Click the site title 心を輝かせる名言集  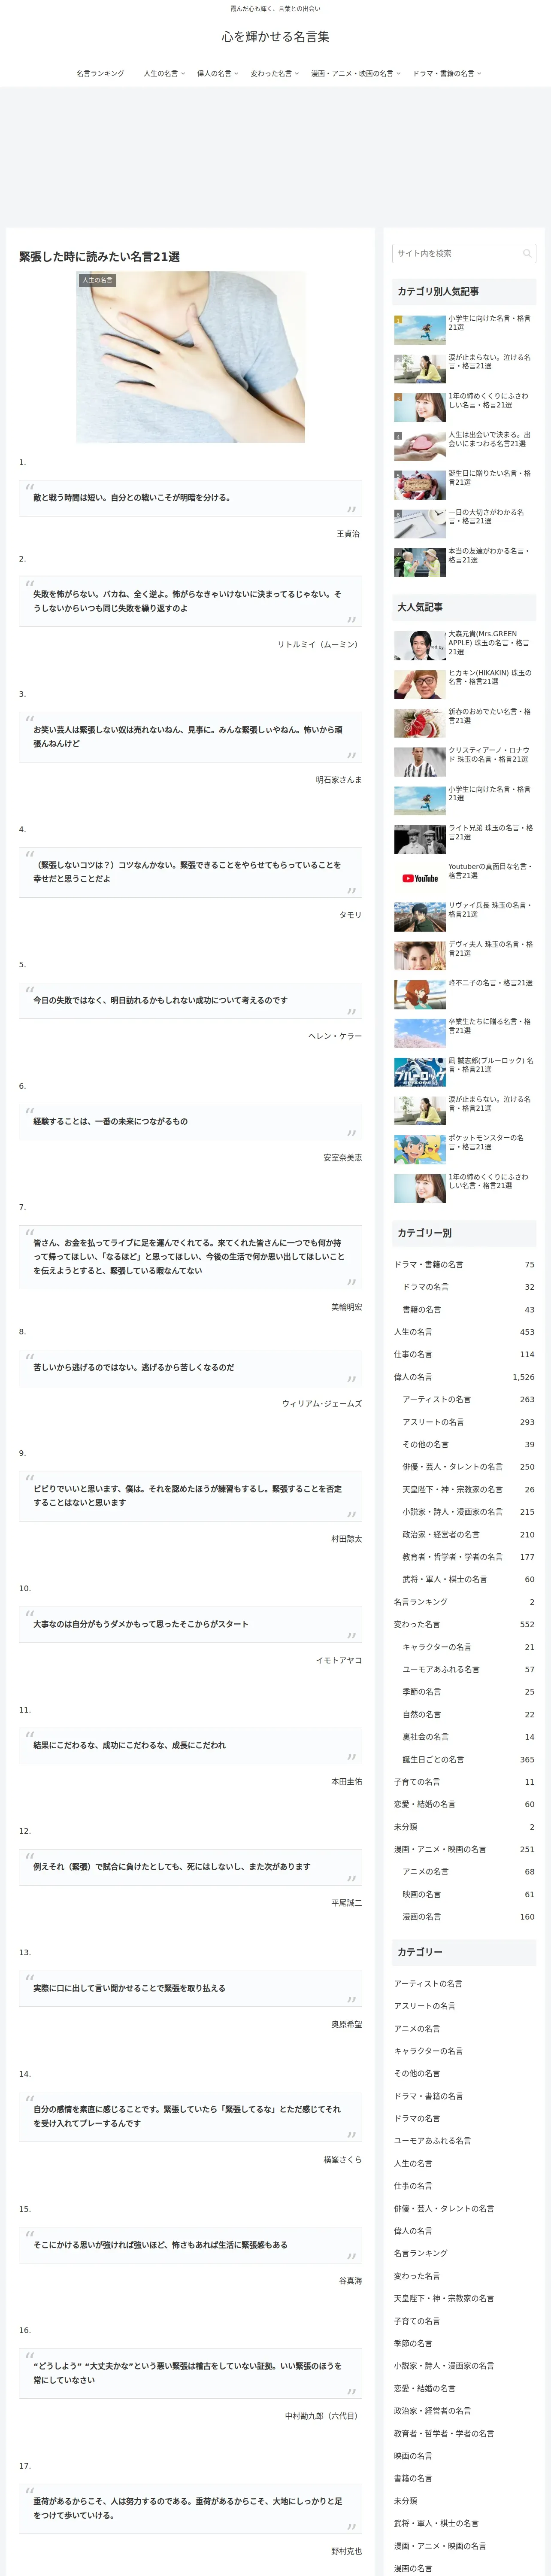[275, 37]
